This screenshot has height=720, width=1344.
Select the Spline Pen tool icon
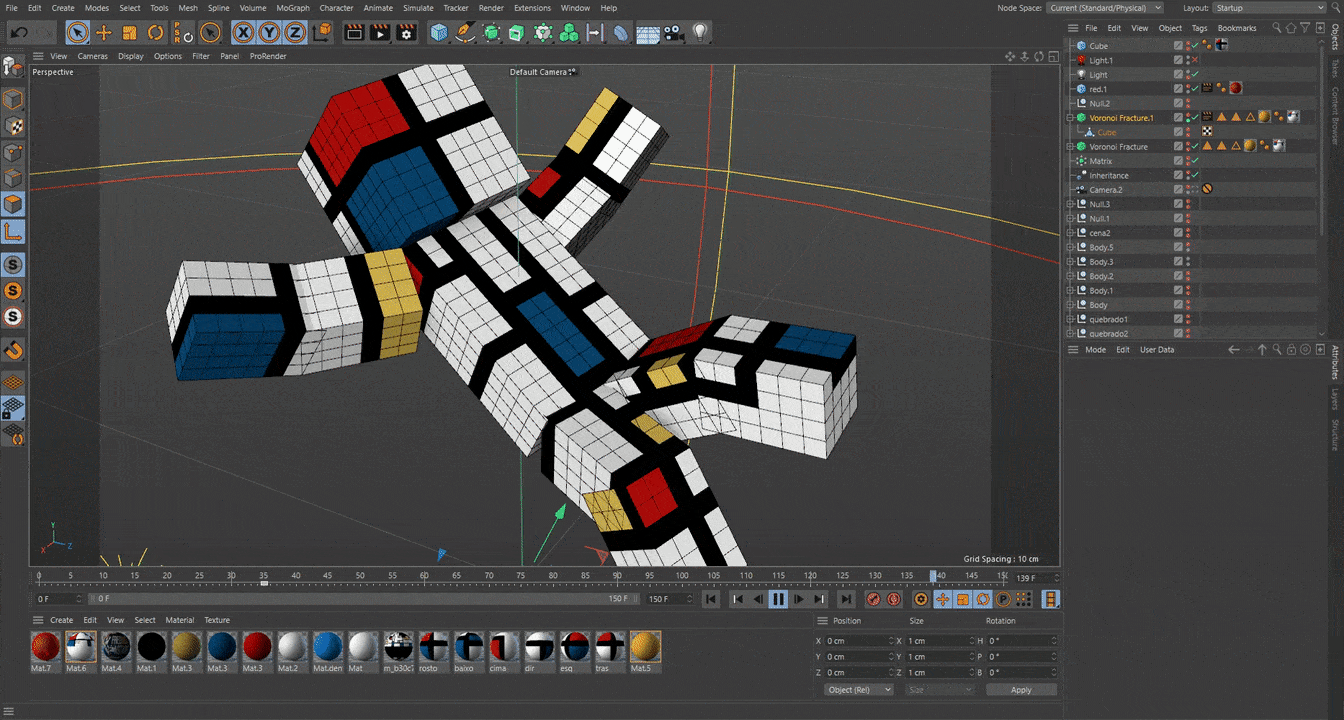coord(465,33)
